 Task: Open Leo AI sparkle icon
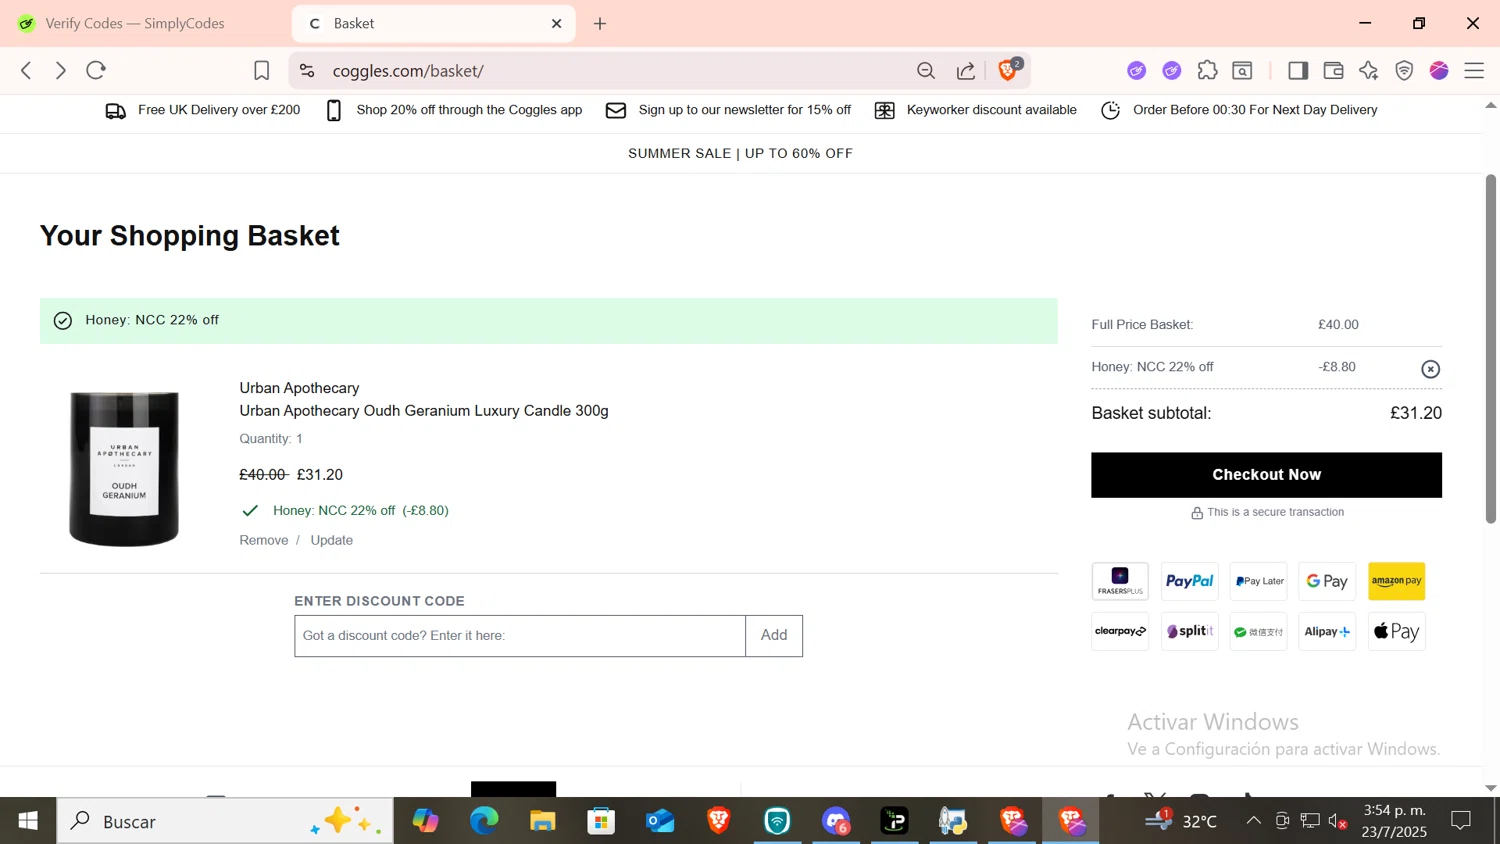[1369, 70]
